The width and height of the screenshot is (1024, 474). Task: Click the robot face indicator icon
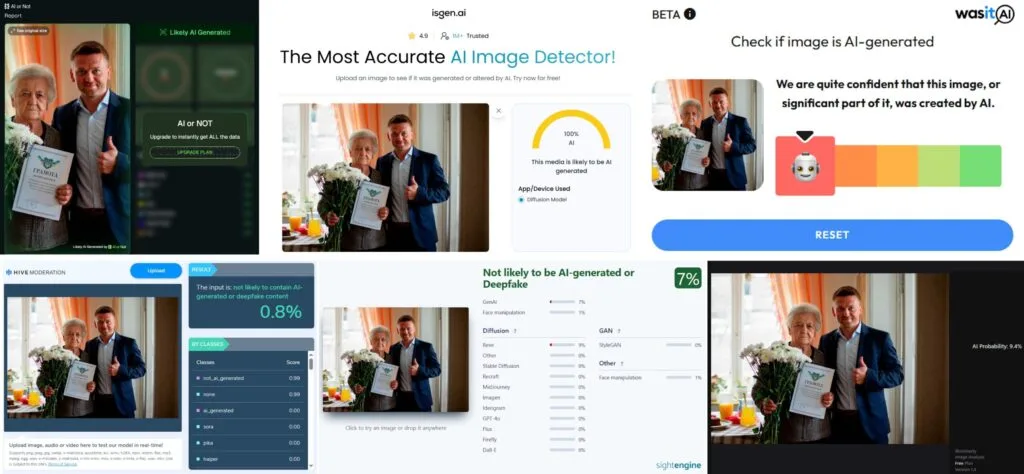tap(805, 167)
